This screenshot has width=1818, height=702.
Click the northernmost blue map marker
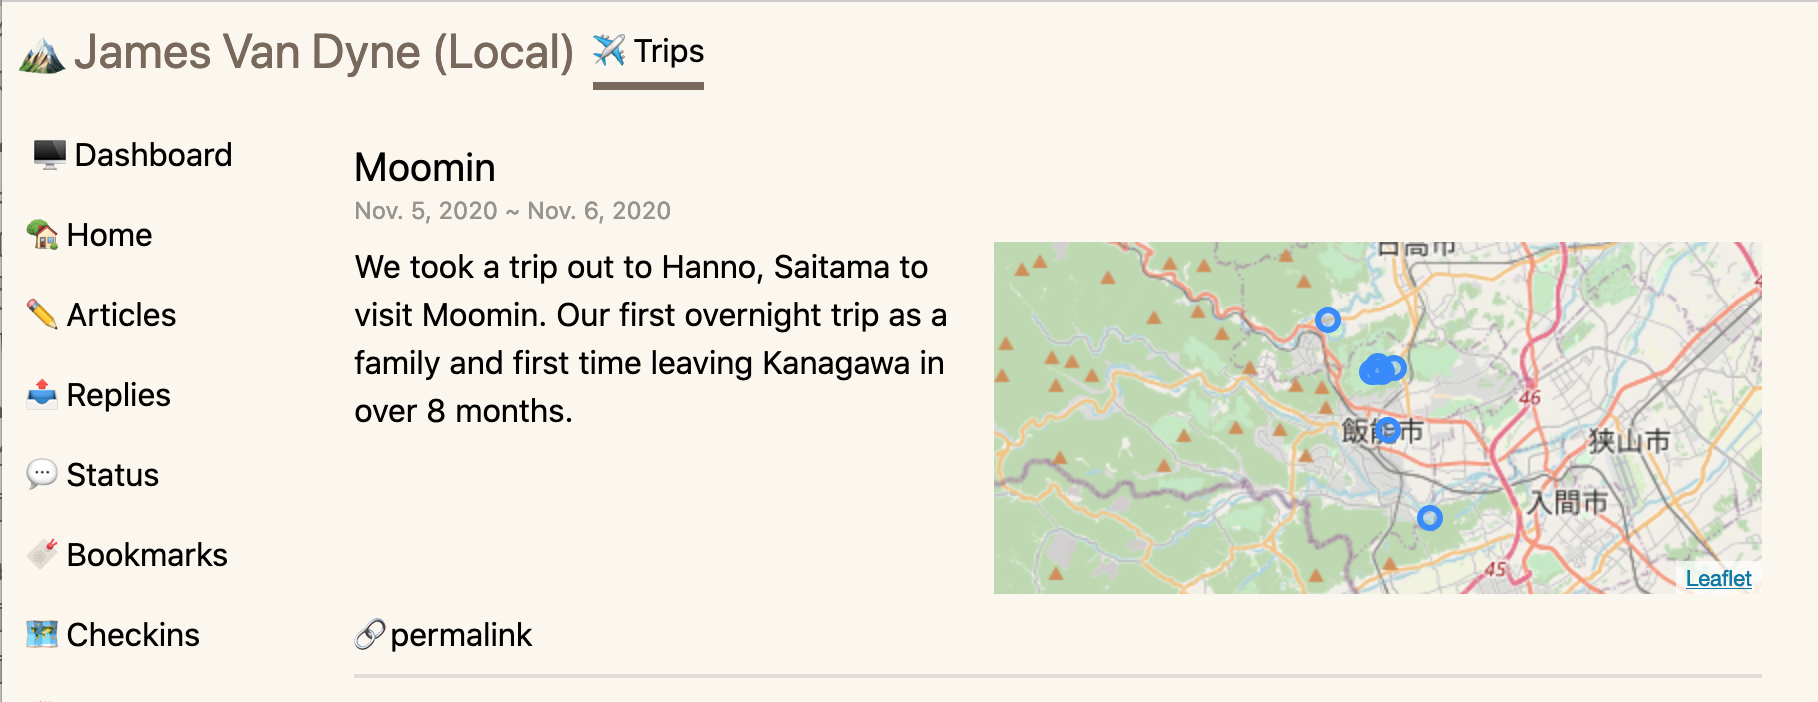pyautogui.click(x=1327, y=320)
